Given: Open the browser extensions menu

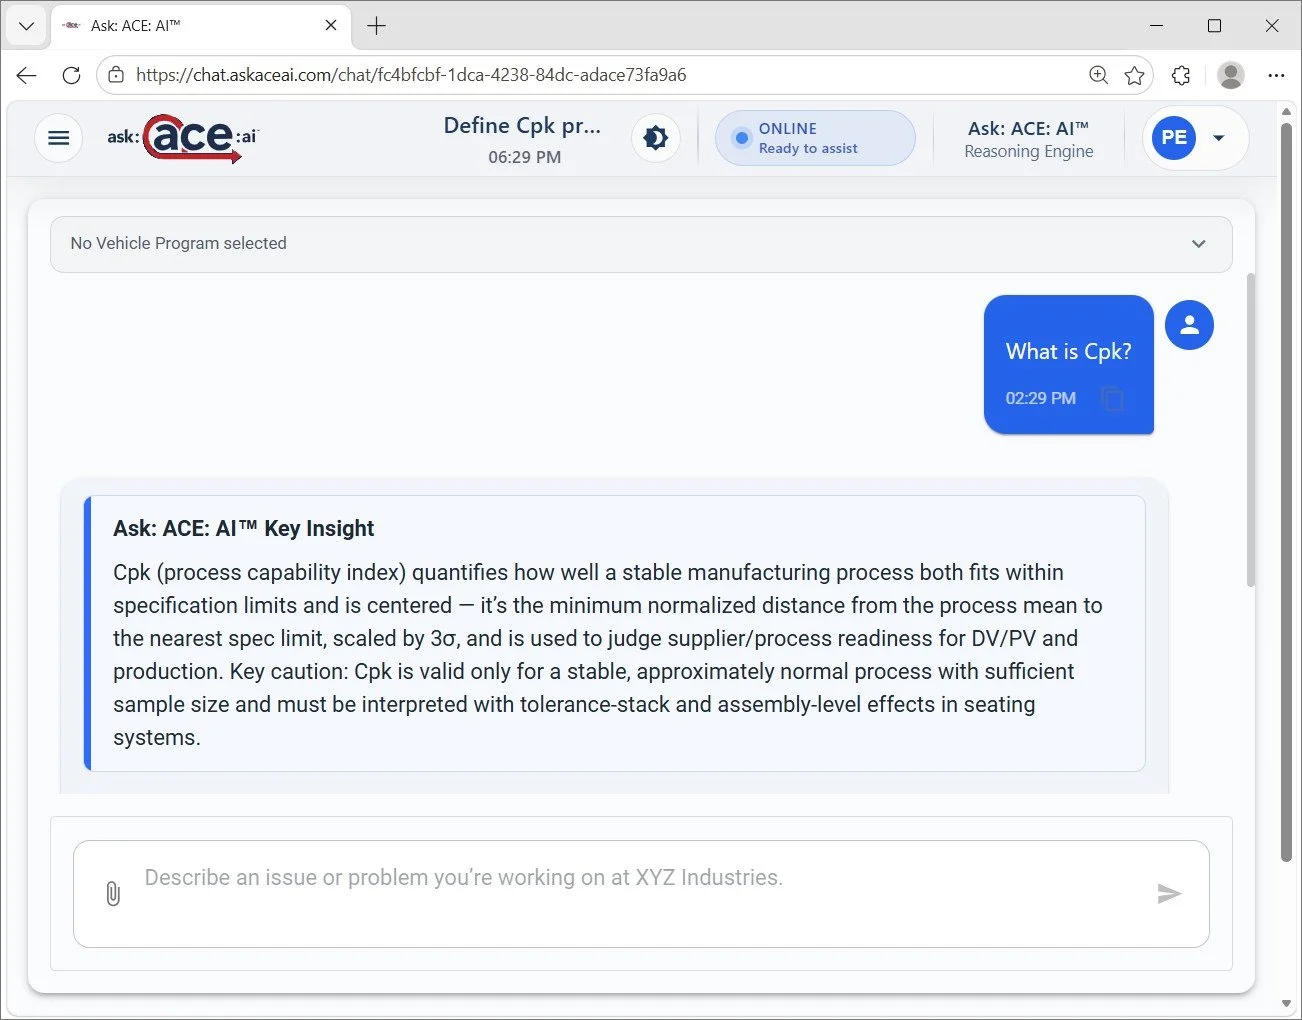Looking at the screenshot, I should tap(1181, 75).
